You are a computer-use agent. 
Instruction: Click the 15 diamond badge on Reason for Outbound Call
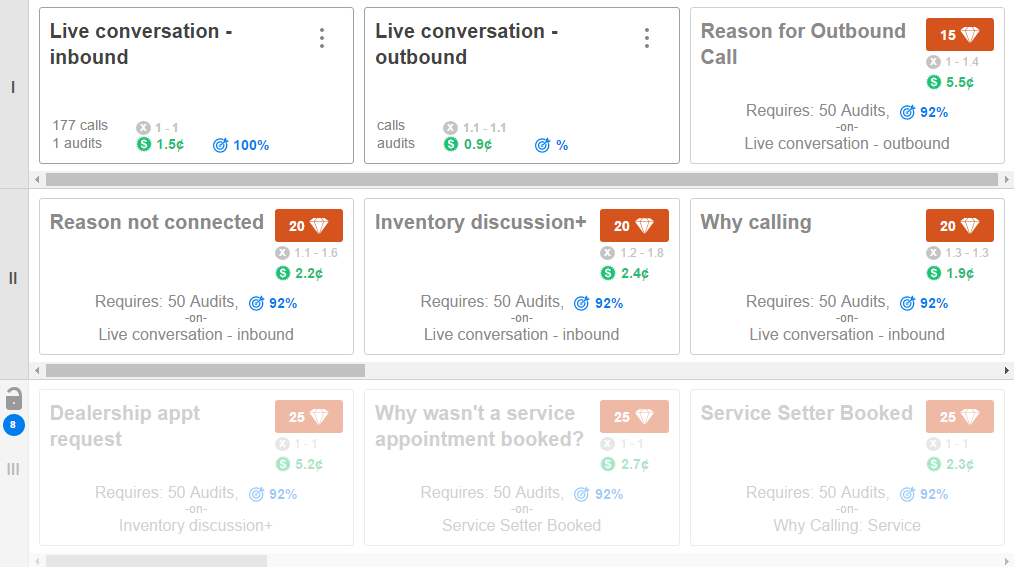tap(959, 35)
